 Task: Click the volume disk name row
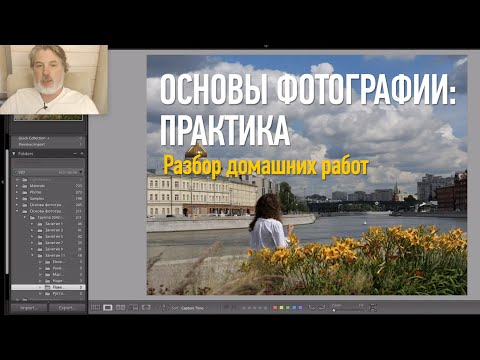[48, 172]
